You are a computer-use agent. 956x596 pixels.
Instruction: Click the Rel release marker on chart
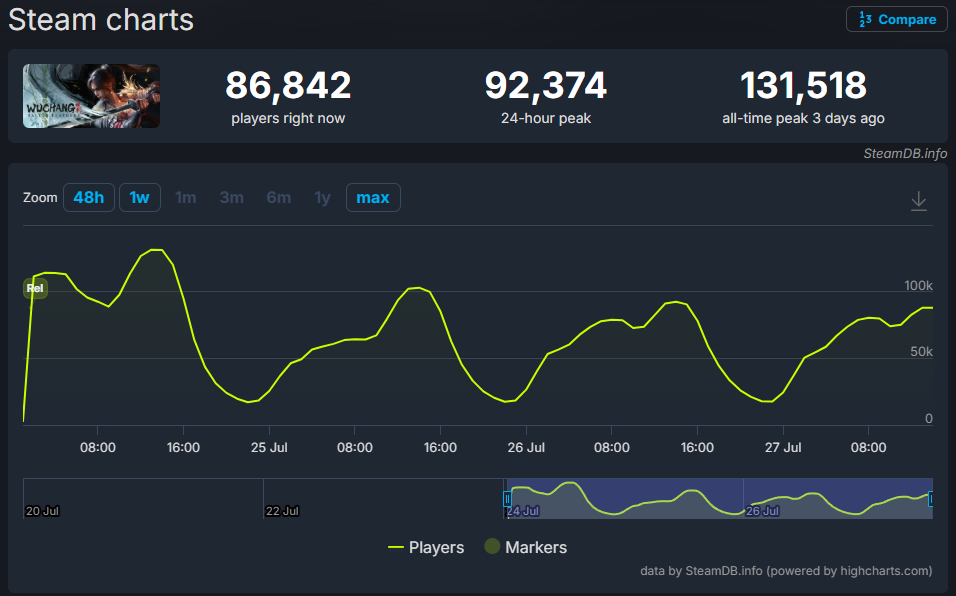point(35,288)
